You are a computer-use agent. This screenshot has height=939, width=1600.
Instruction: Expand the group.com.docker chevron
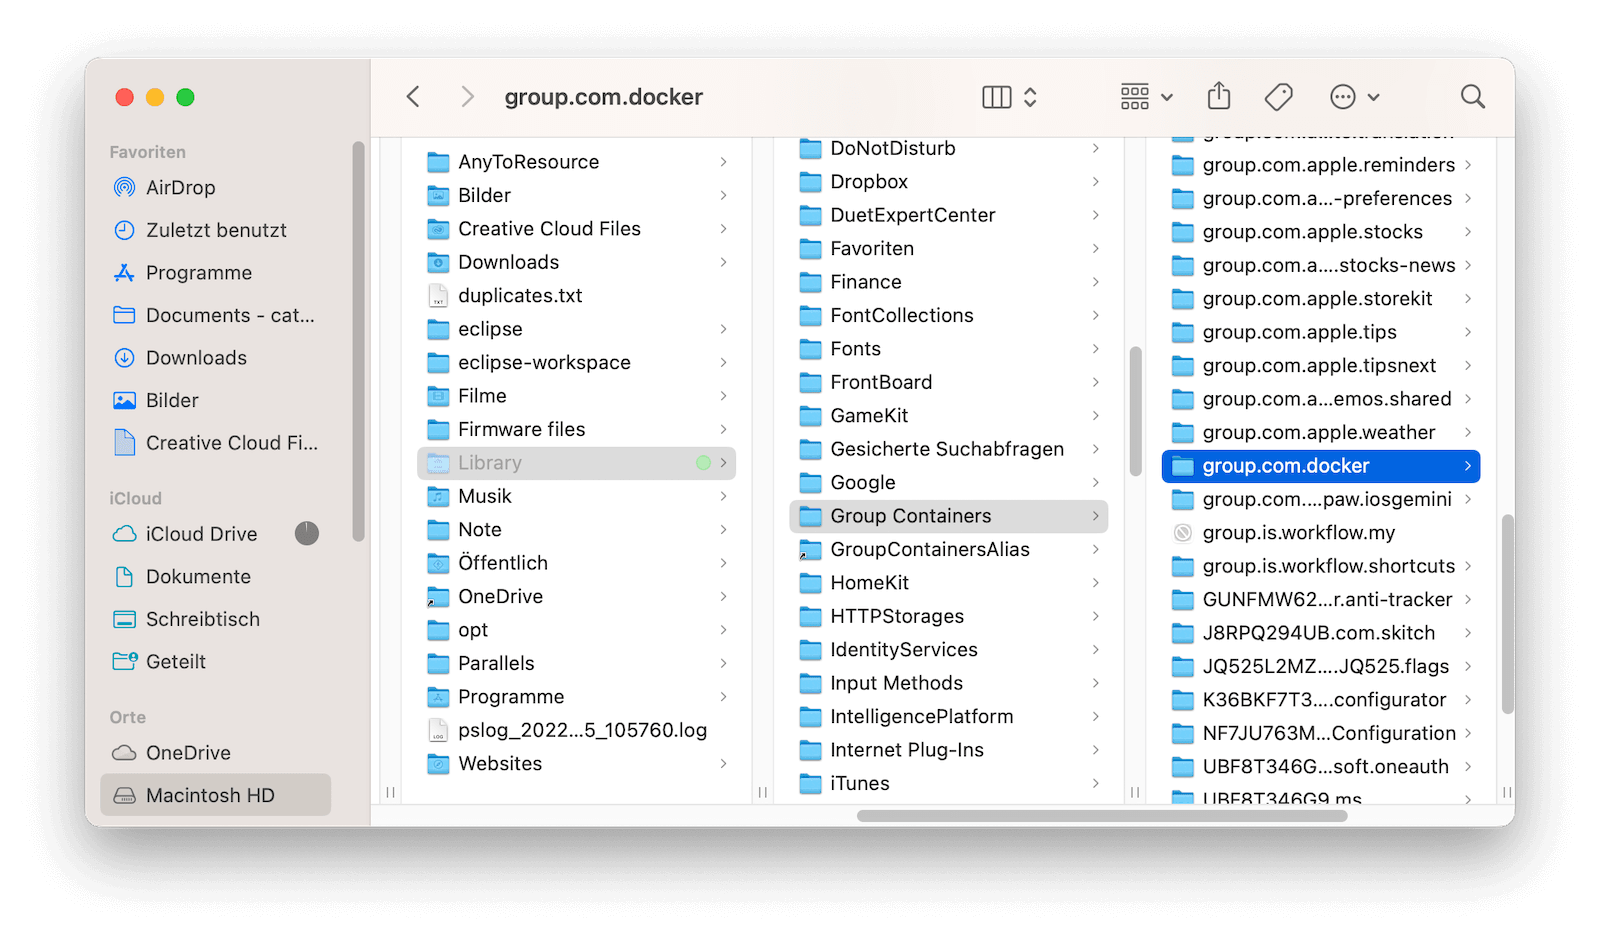(x=1467, y=466)
